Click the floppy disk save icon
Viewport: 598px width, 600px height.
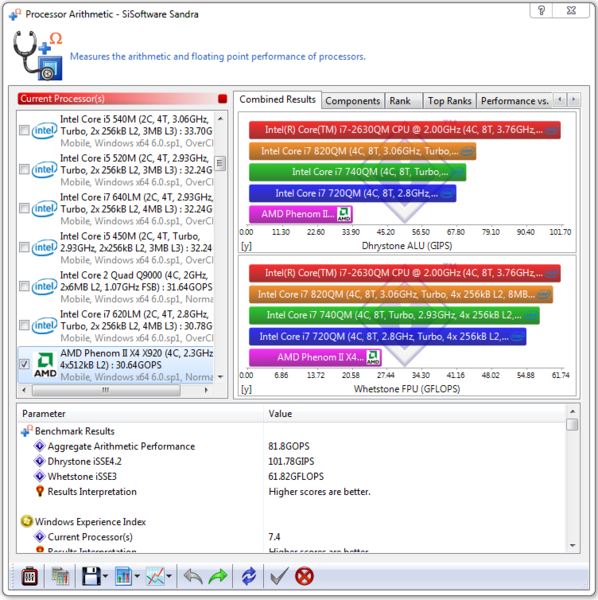coord(91,576)
